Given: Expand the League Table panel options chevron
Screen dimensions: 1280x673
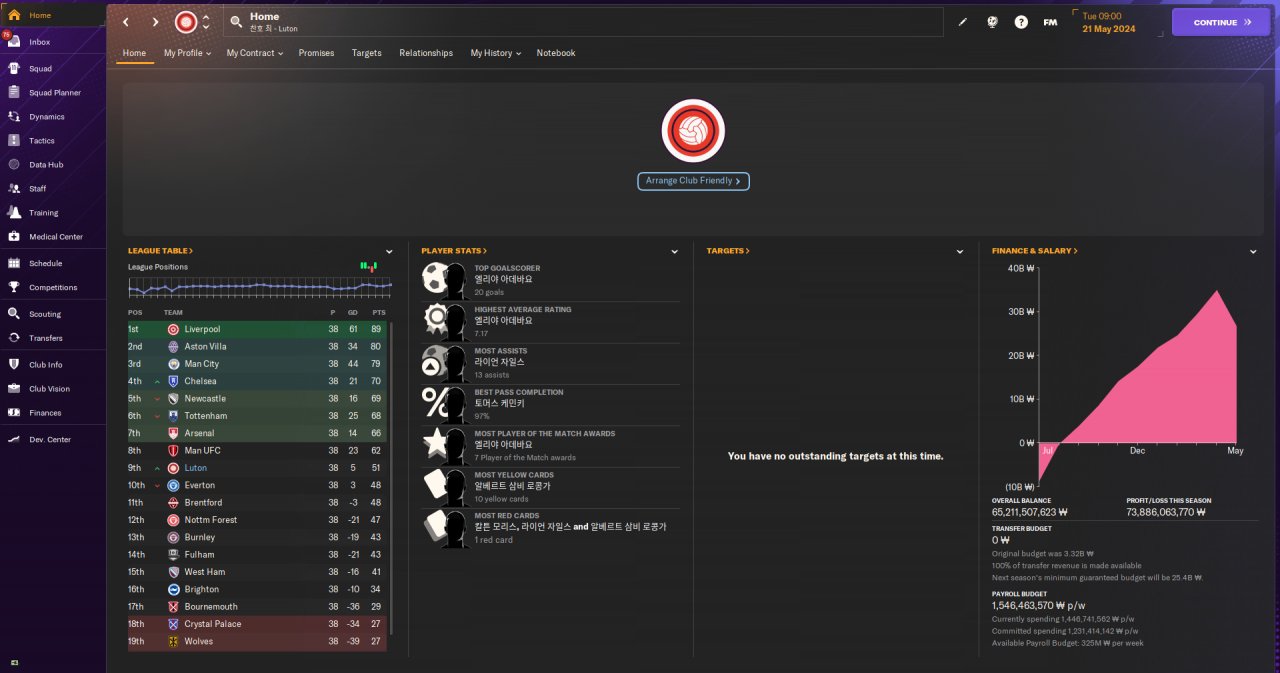Looking at the screenshot, I should point(389,252).
